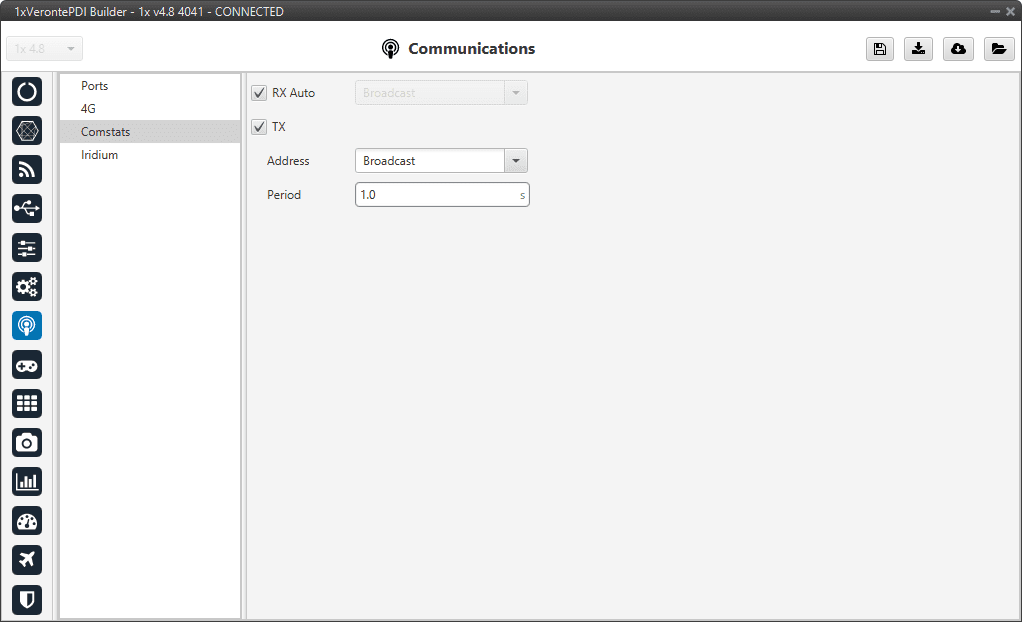
Task: Open the Iridium menu entry
Action: pyautogui.click(x=99, y=155)
